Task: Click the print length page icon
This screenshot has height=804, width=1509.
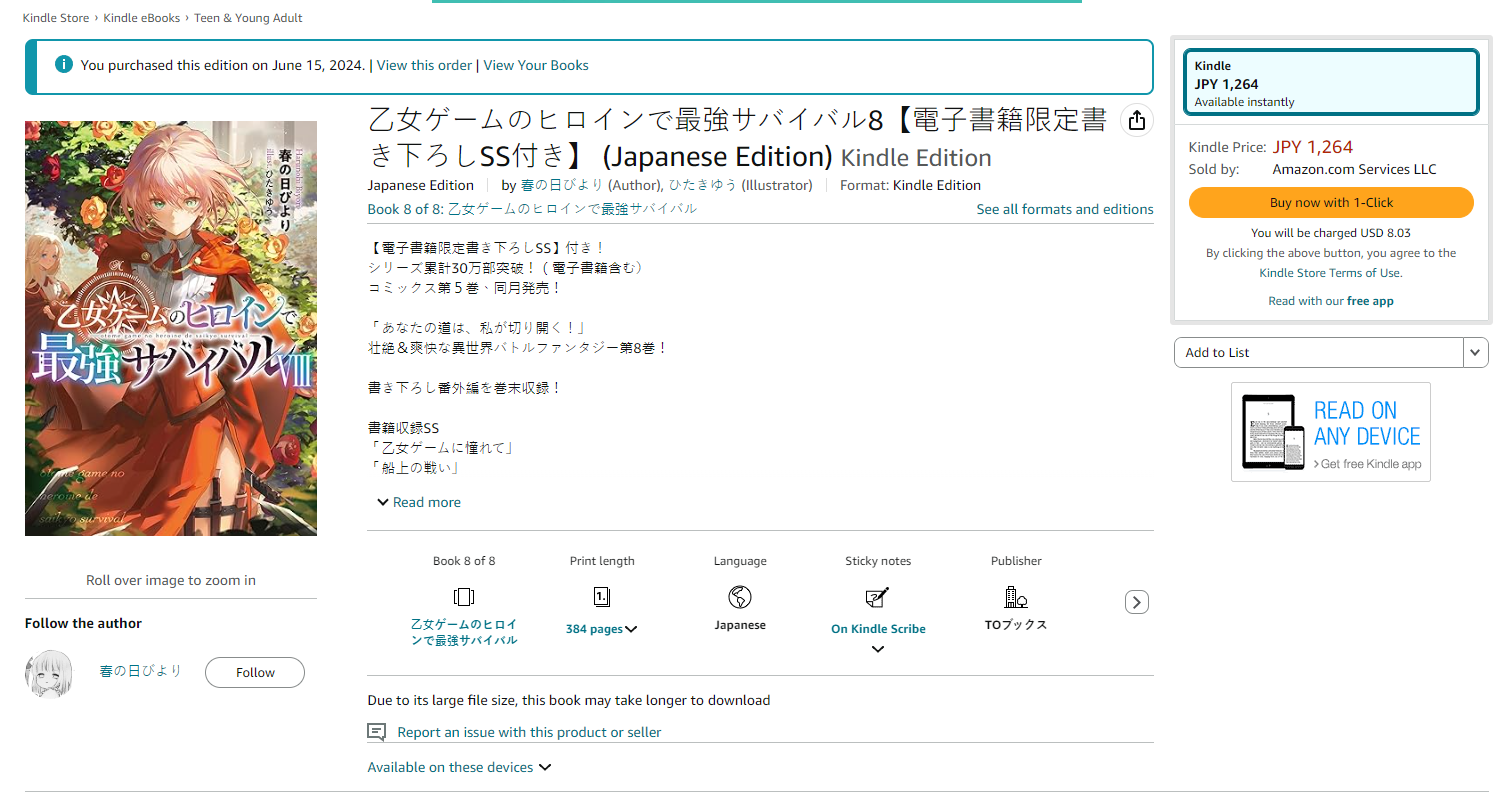Action: point(601,597)
